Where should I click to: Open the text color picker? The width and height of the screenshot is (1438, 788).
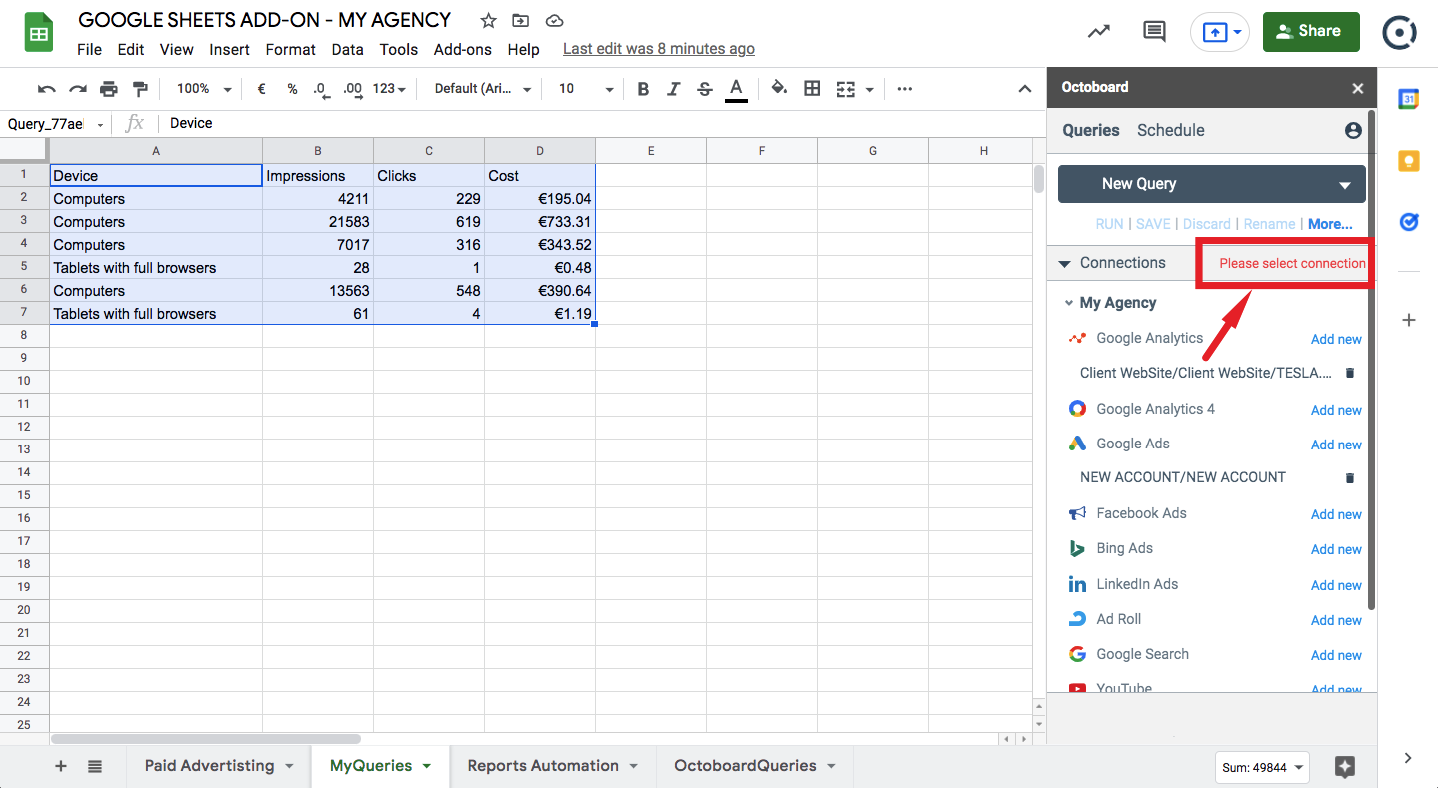pyautogui.click(x=736, y=89)
